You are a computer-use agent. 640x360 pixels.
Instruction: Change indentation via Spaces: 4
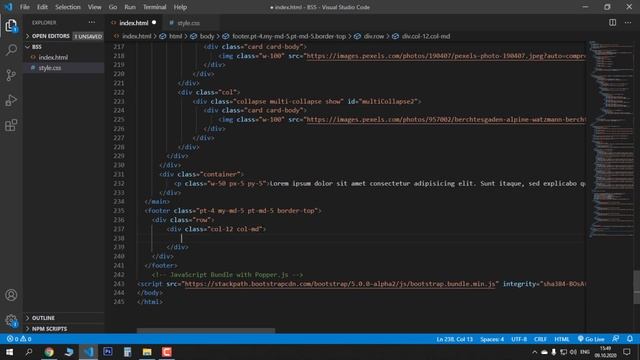492,339
